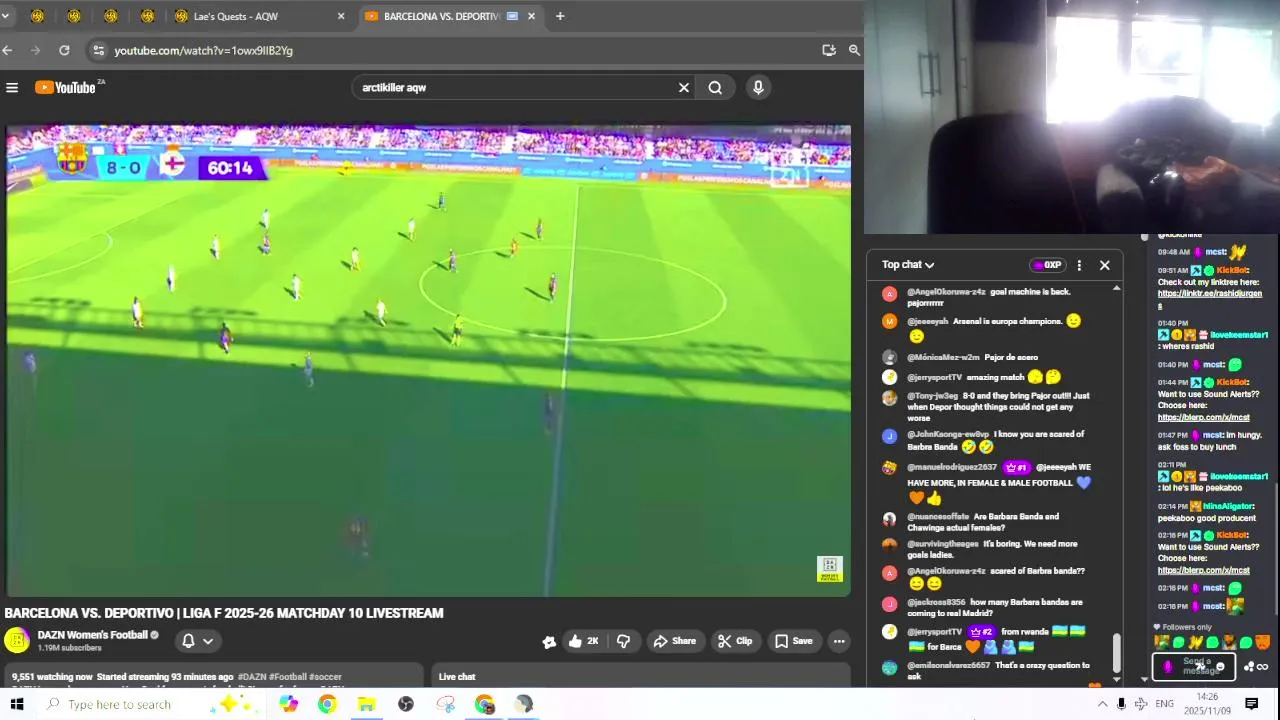This screenshot has width=1280, height=720.
Task: Start voice search with the microphone icon
Action: 758,88
